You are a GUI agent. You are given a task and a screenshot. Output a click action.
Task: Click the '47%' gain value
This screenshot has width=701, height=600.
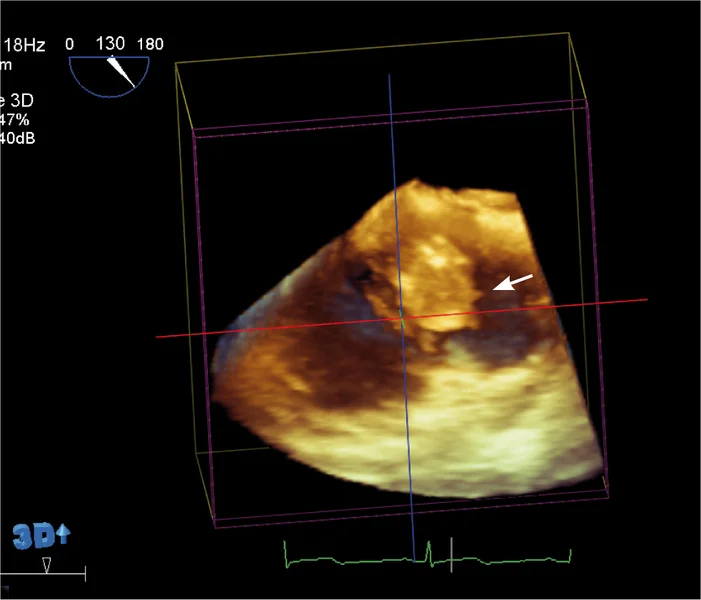(14, 120)
